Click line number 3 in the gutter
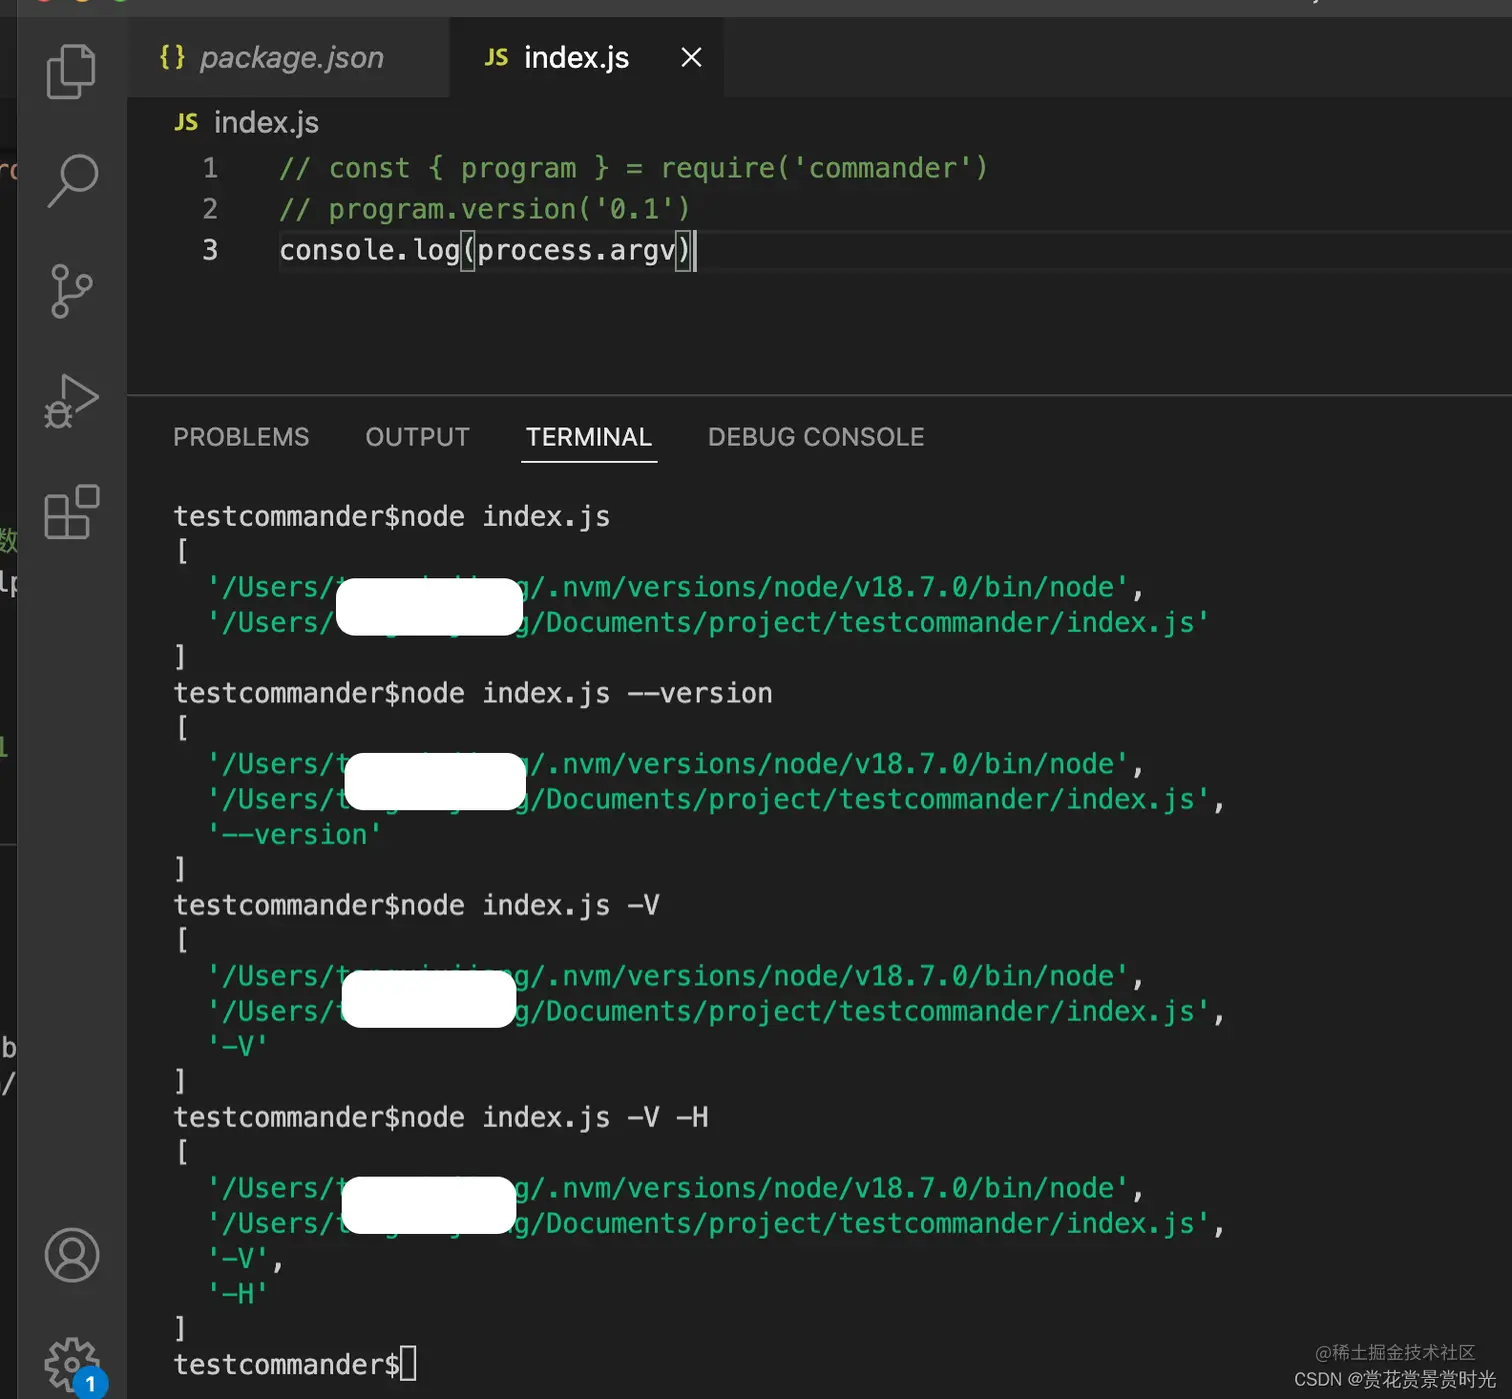 tap(210, 250)
